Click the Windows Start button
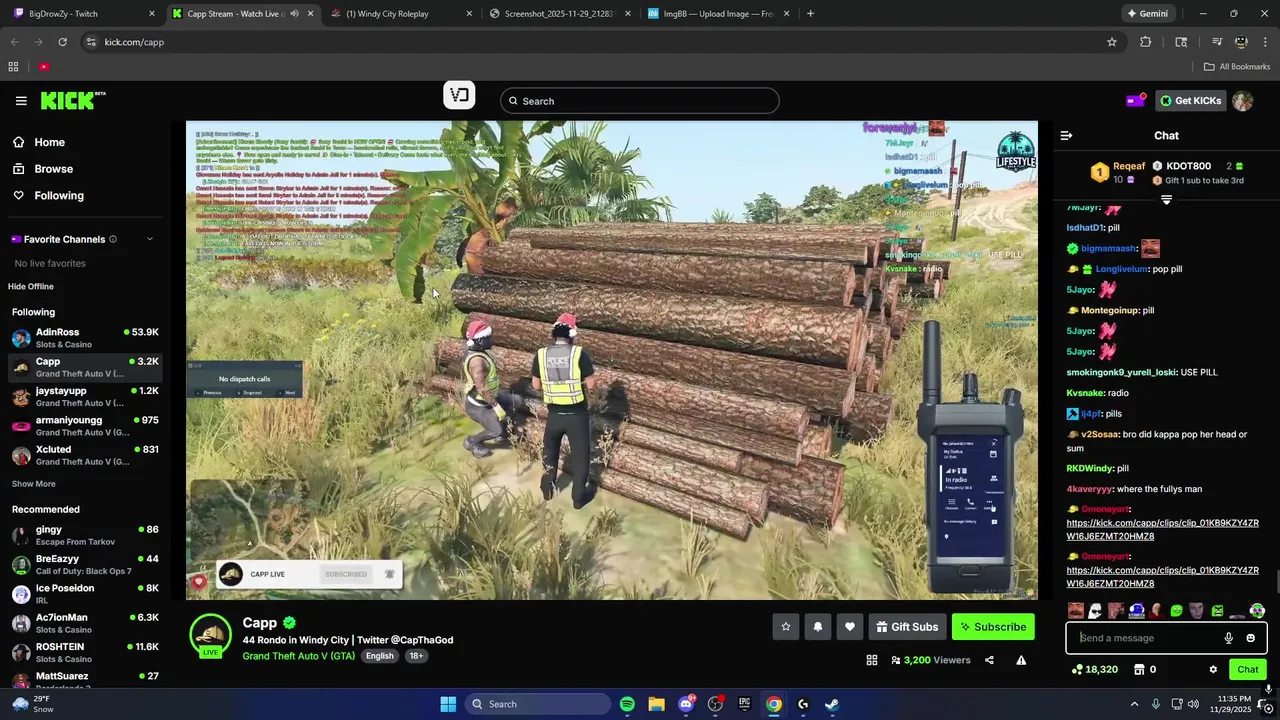This screenshot has height=720, width=1280. [x=448, y=704]
